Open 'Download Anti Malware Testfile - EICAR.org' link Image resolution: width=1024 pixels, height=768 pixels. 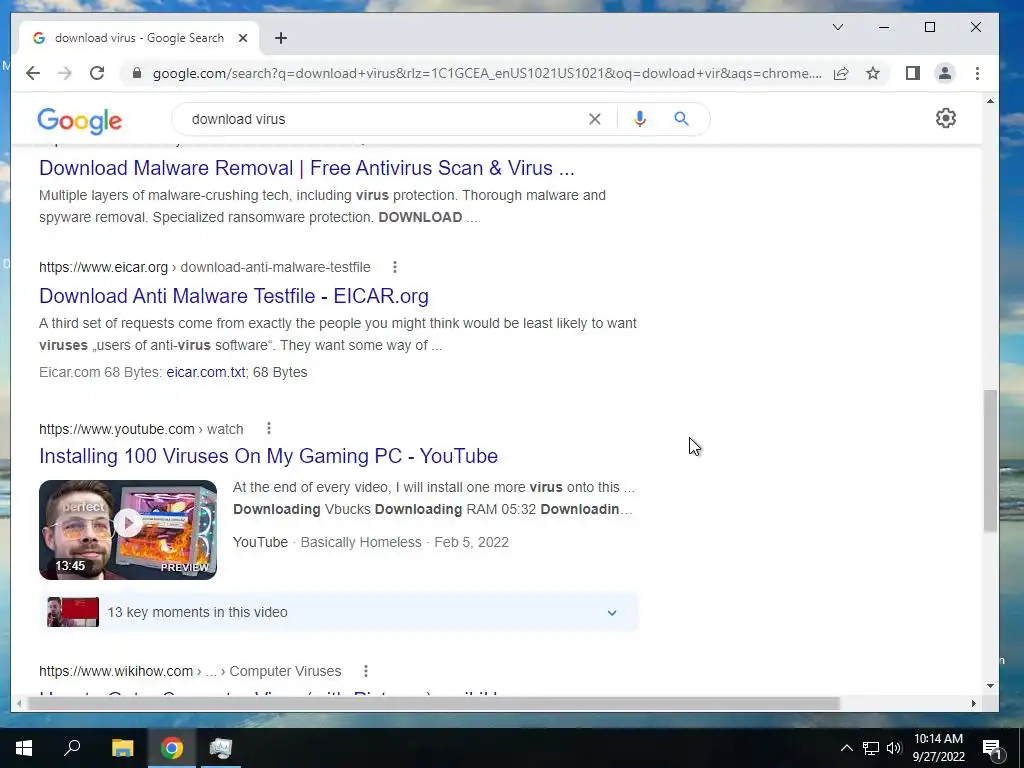click(x=234, y=296)
